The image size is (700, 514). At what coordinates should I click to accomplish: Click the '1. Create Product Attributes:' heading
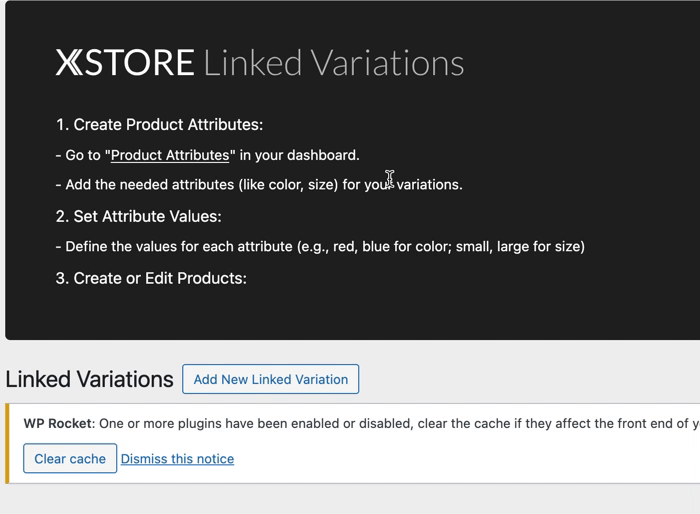(159, 125)
